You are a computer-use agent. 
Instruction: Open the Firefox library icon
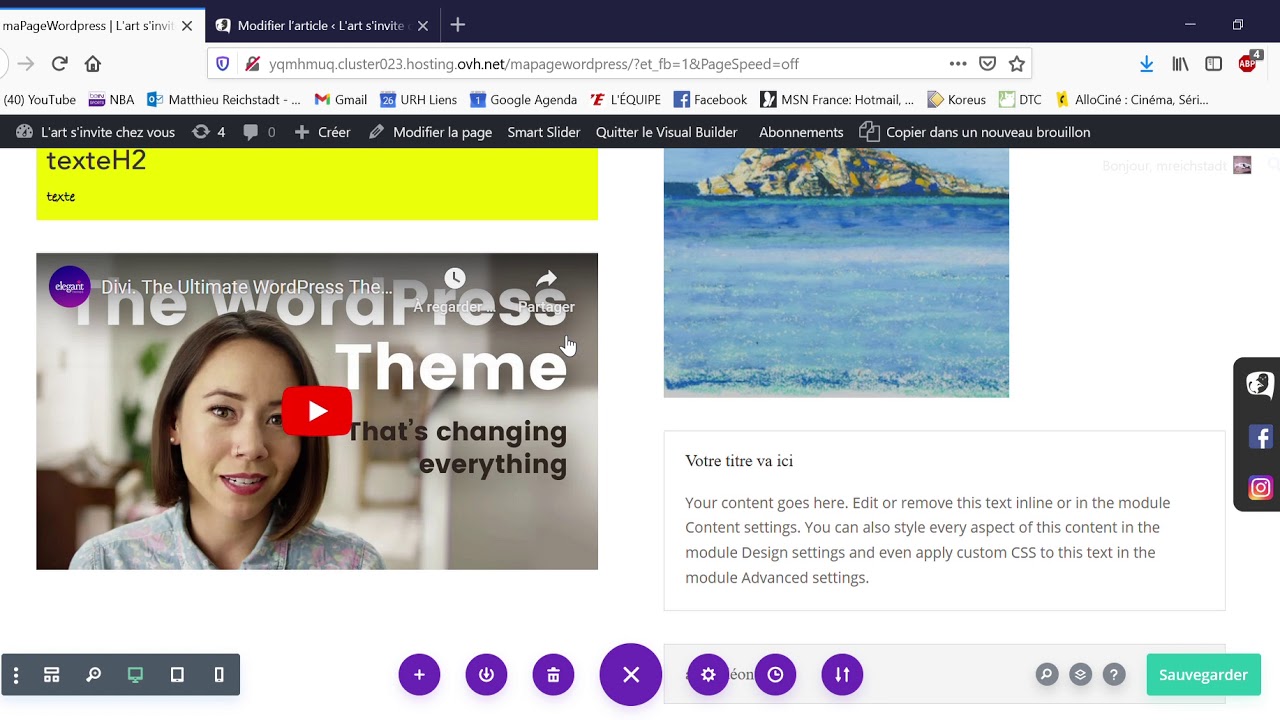(x=1181, y=64)
